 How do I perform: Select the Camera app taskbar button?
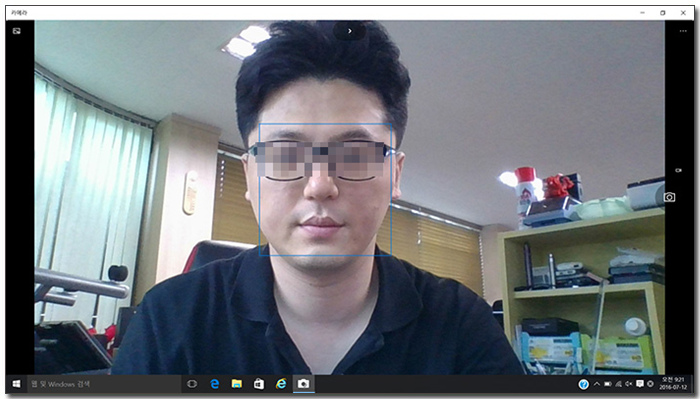pyautogui.click(x=304, y=384)
